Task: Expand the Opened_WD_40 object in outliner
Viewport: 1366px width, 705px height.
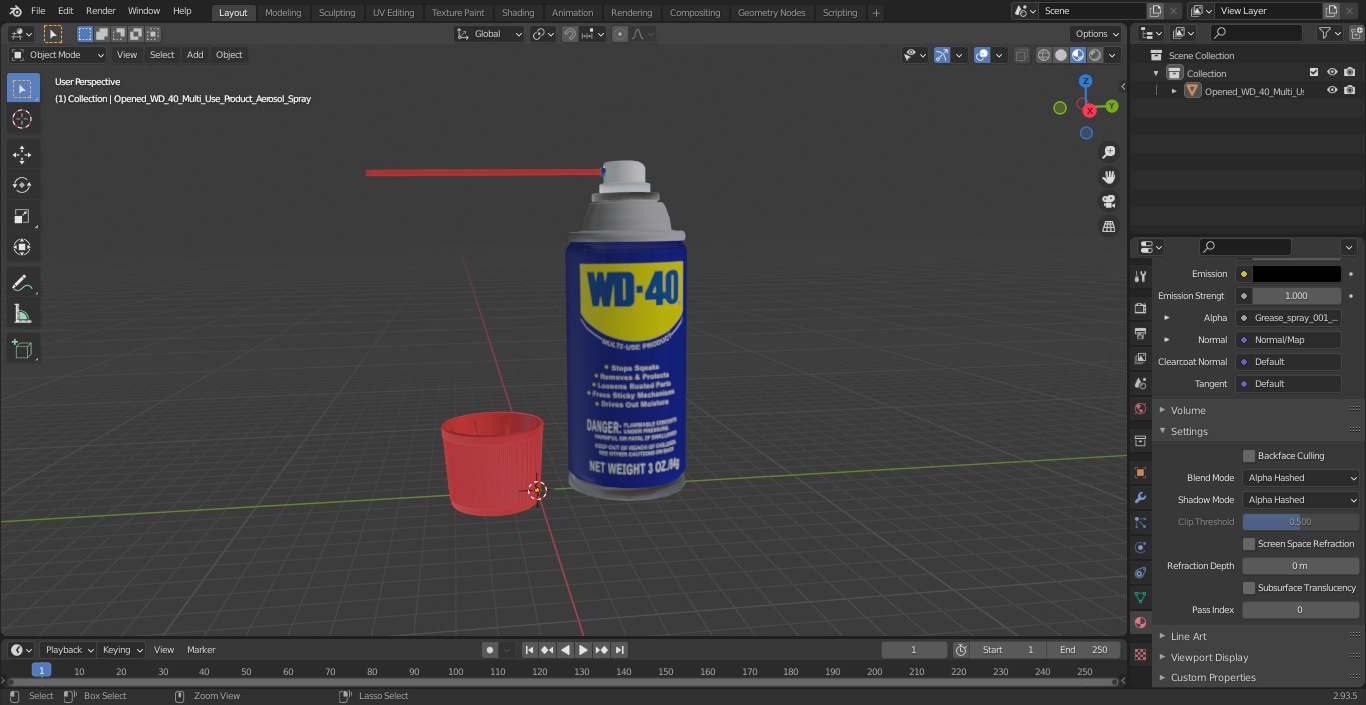Action: pyautogui.click(x=1174, y=91)
